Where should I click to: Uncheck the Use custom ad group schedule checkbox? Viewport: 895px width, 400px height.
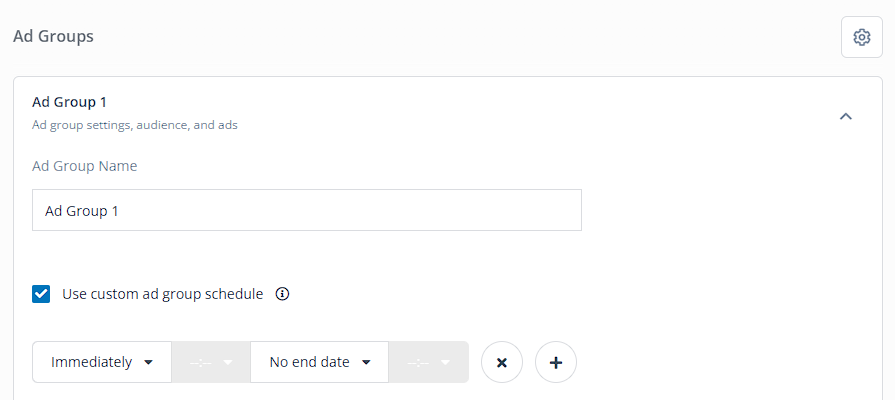pos(41,294)
